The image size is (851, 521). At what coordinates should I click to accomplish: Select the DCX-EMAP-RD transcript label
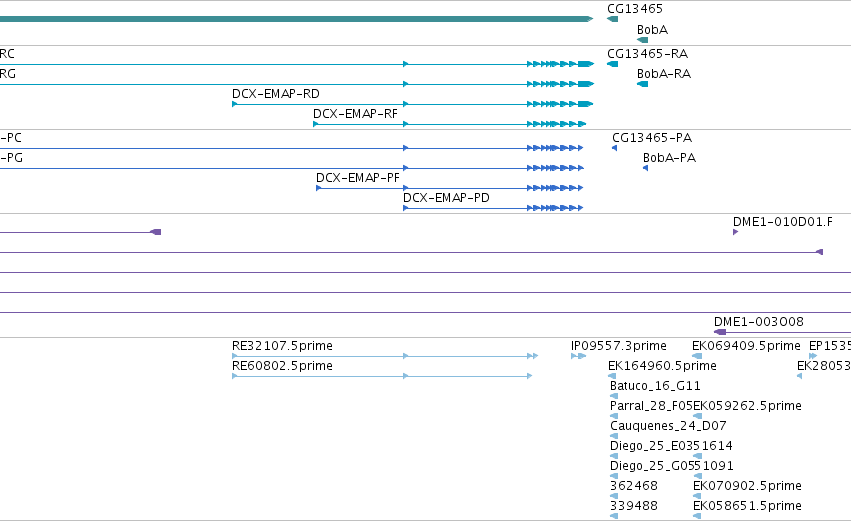click(275, 94)
